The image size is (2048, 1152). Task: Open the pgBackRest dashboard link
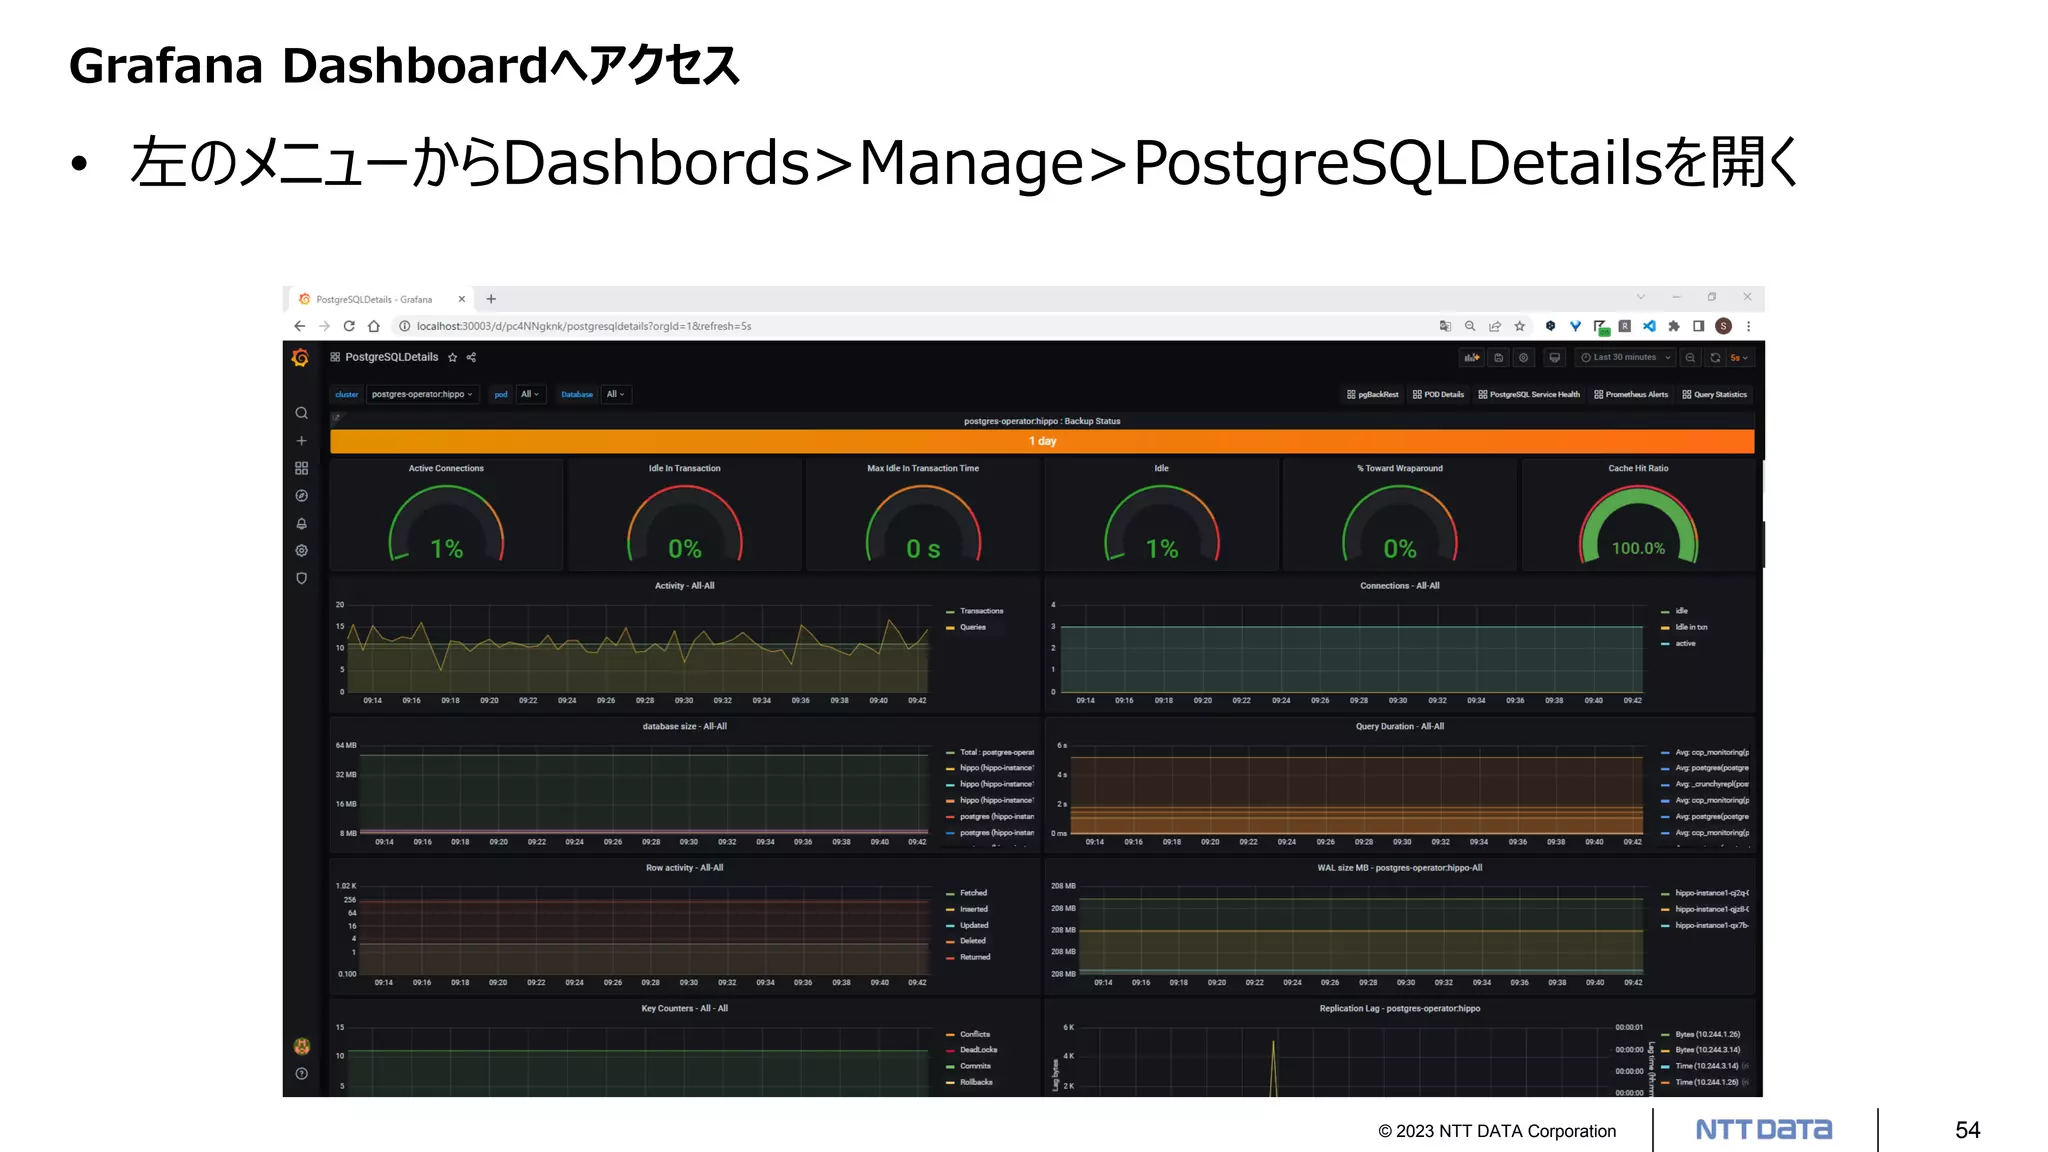tap(1372, 394)
